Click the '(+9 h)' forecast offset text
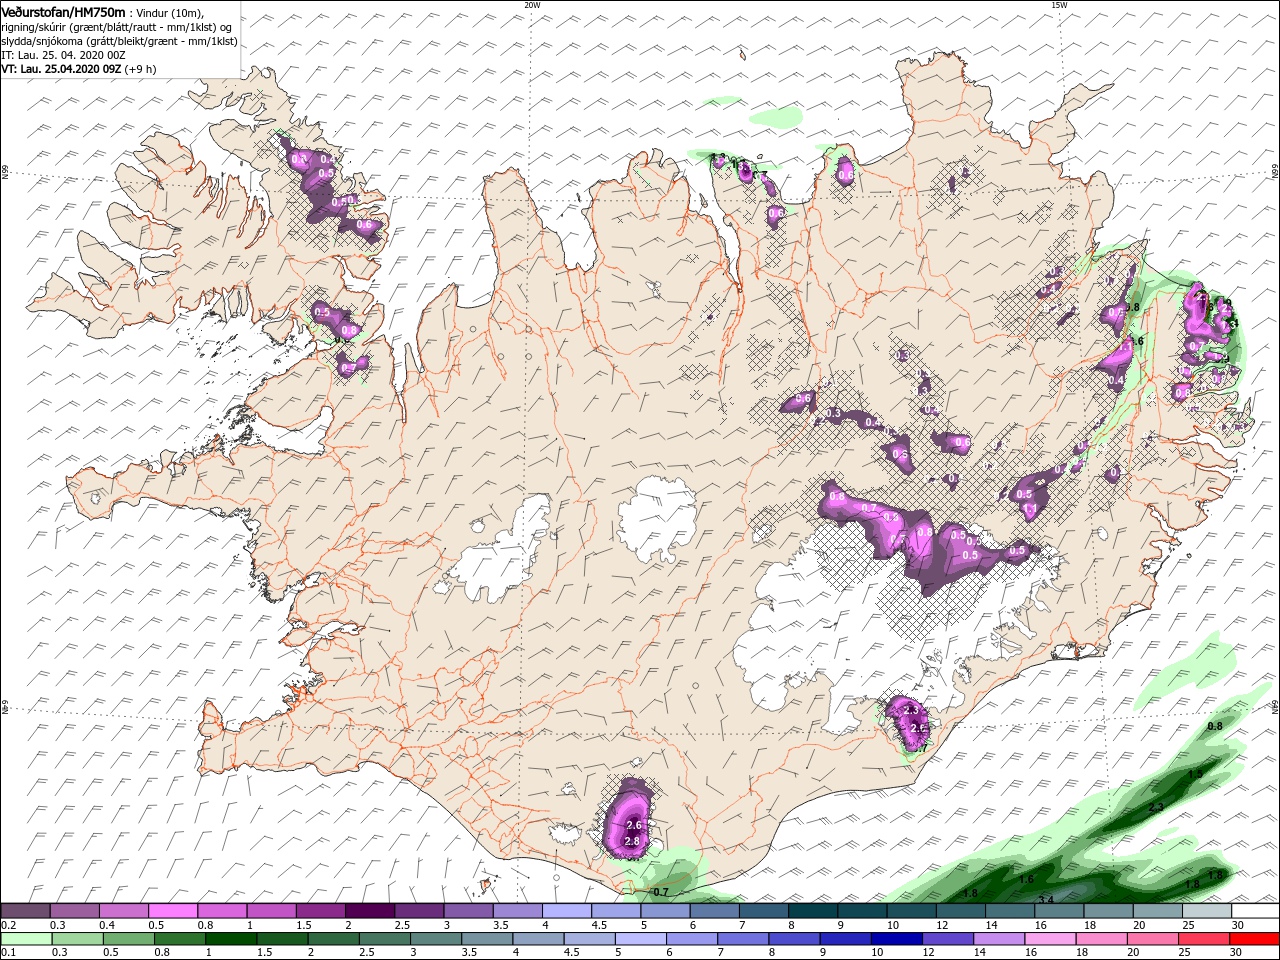This screenshot has width=1280, height=960. tap(142, 69)
